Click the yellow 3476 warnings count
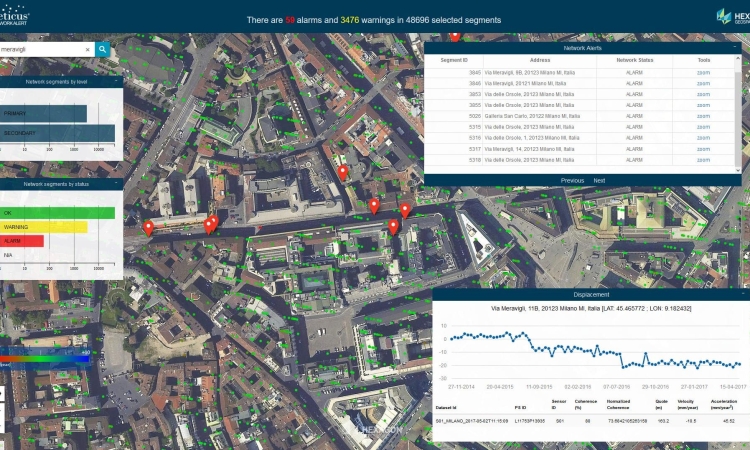Viewport: 750px width, 450px height. 350,20
